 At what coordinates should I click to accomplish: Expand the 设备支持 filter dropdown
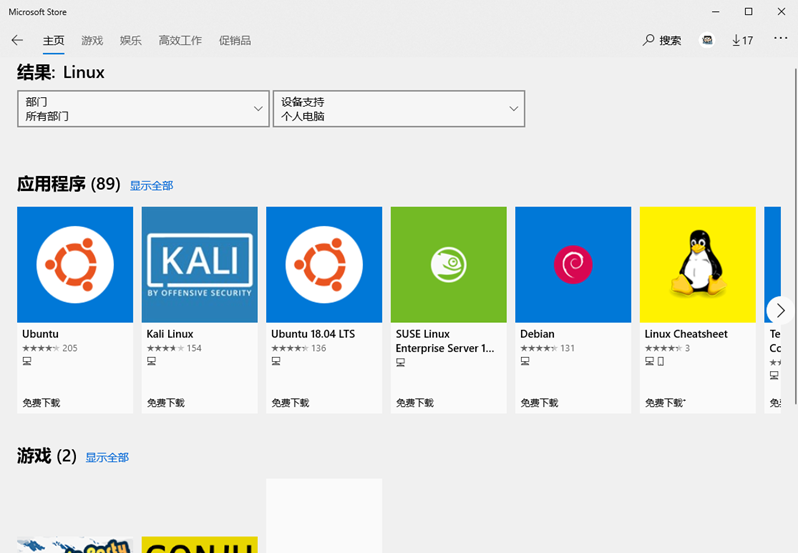[398, 109]
